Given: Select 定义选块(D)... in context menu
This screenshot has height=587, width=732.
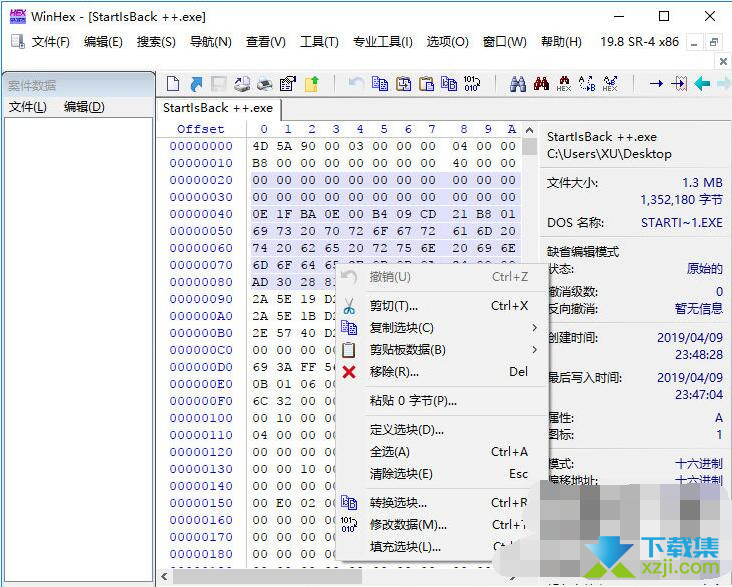Looking at the screenshot, I should pos(442,430).
